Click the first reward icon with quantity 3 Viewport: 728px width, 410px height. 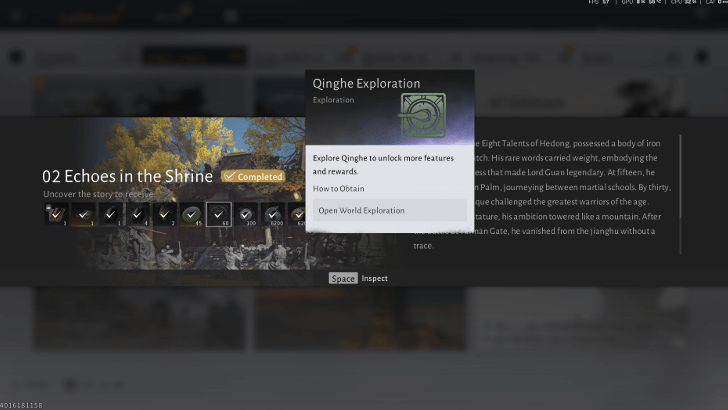pyautogui.click(x=57, y=214)
